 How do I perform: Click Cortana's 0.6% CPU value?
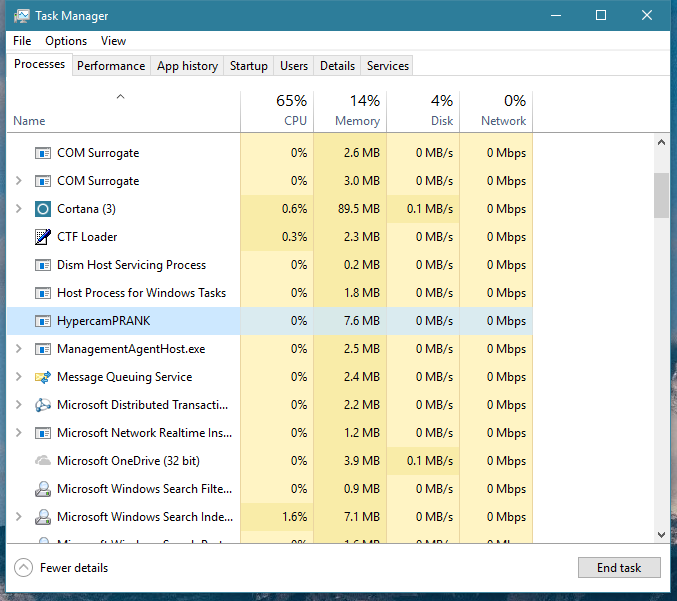click(294, 209)
